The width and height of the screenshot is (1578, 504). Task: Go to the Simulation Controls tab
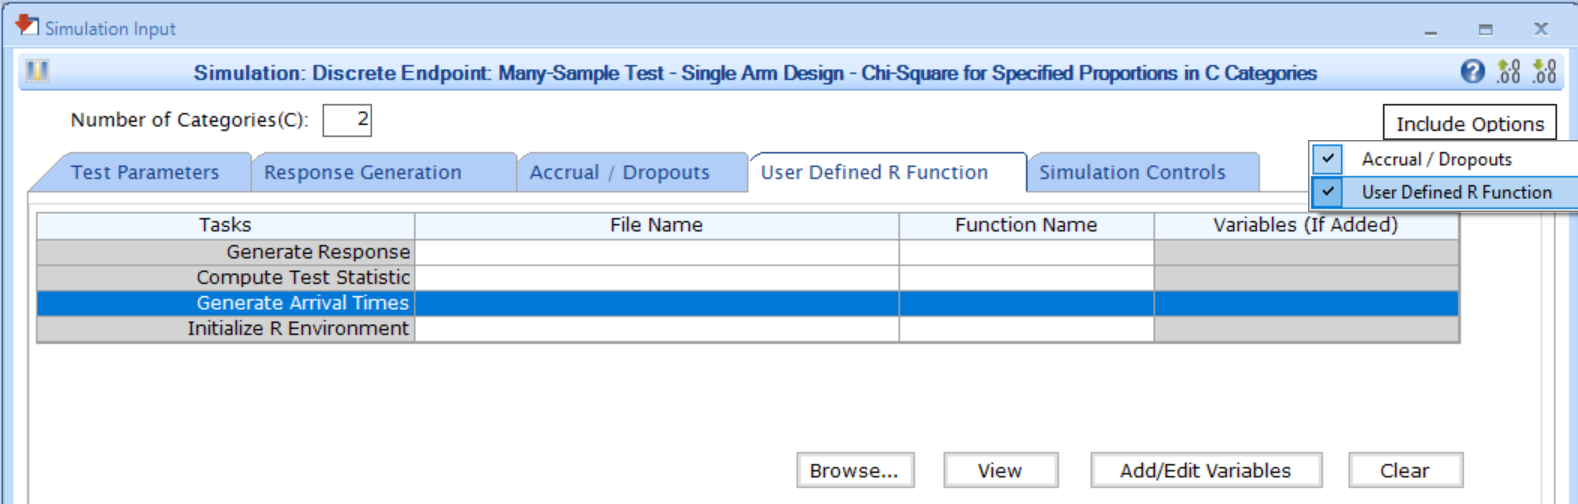click(1131, 172)
